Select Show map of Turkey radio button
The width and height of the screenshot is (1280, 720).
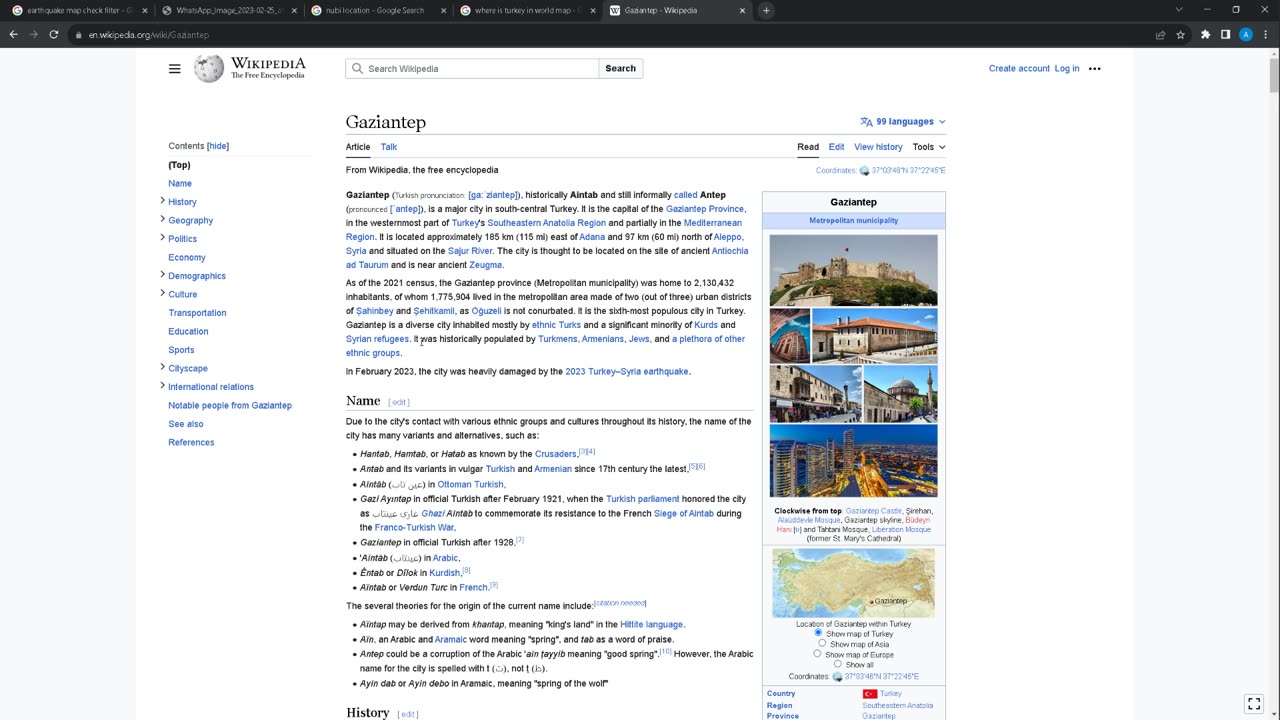pyautogui.click(x=818, y=633)
